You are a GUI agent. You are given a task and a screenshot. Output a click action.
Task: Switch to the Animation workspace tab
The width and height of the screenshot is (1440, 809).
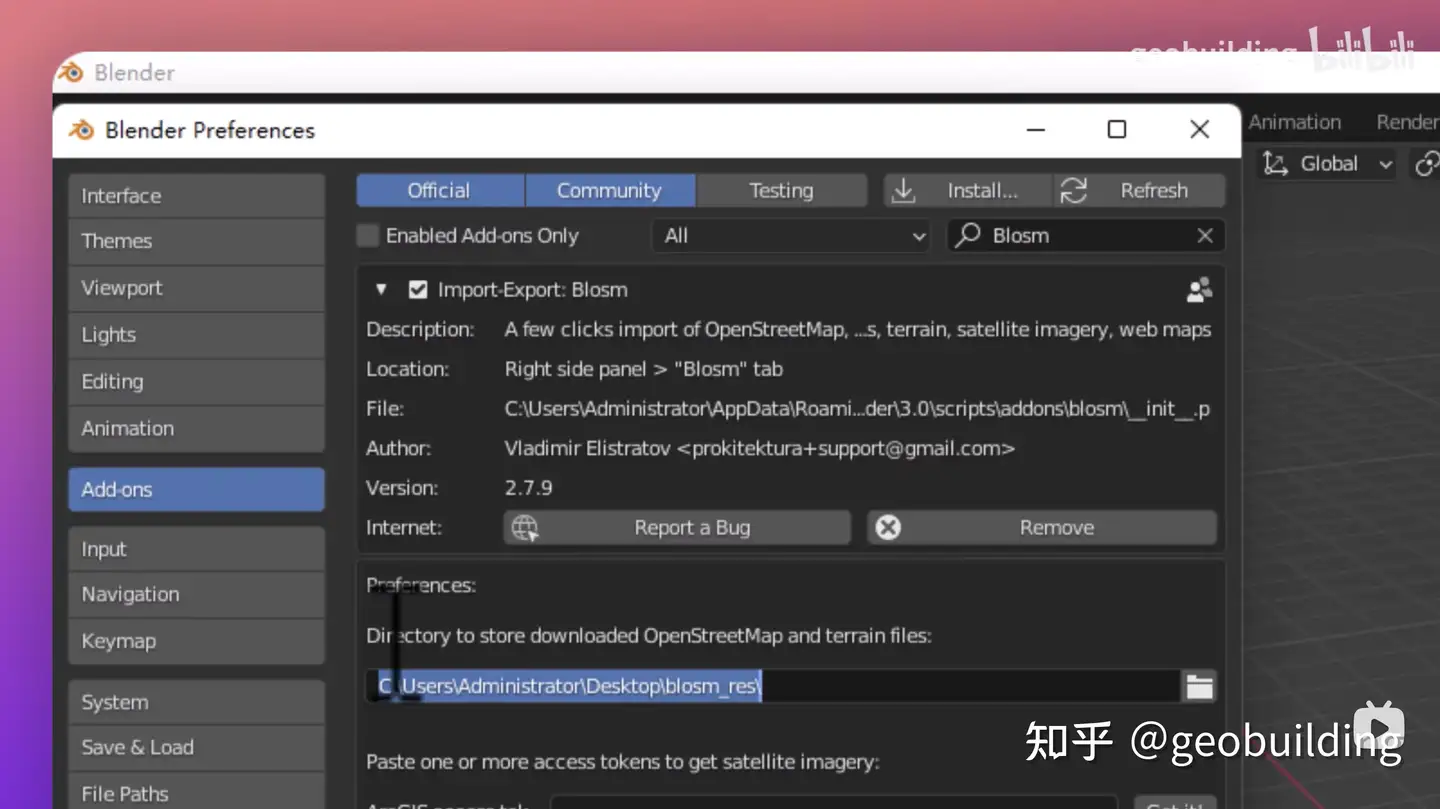click(x=1295, y=122)
